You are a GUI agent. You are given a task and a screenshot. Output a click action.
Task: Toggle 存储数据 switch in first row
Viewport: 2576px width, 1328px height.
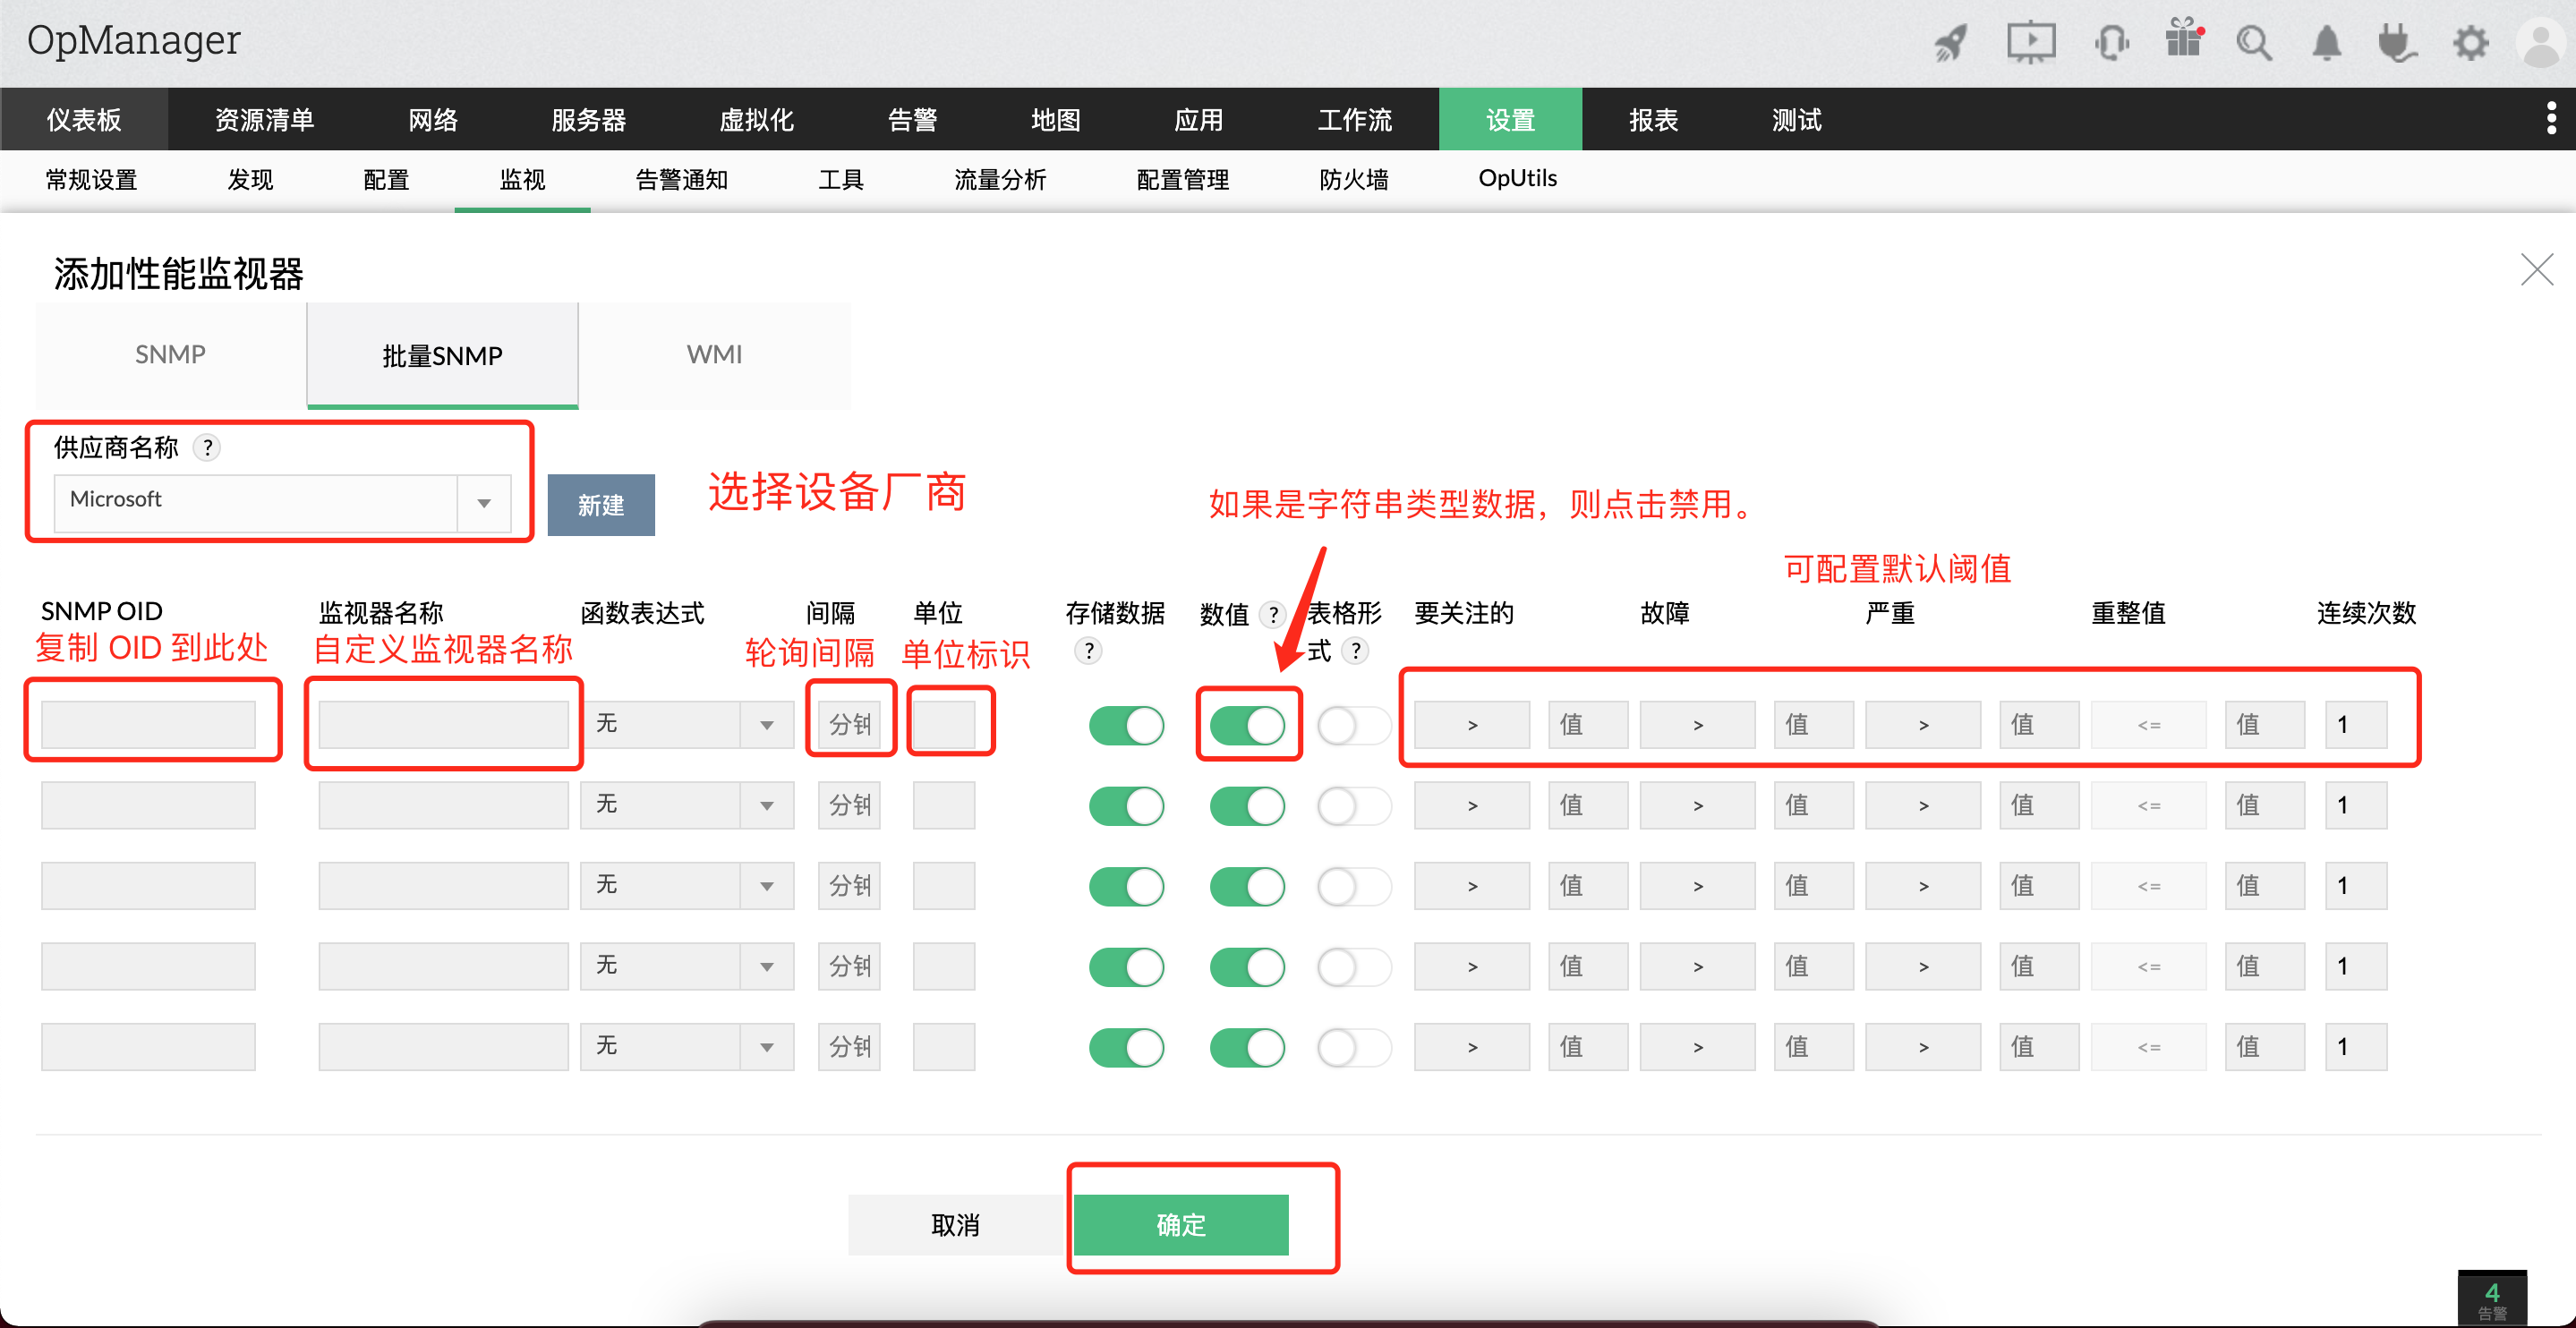(x=1127, y=725)
